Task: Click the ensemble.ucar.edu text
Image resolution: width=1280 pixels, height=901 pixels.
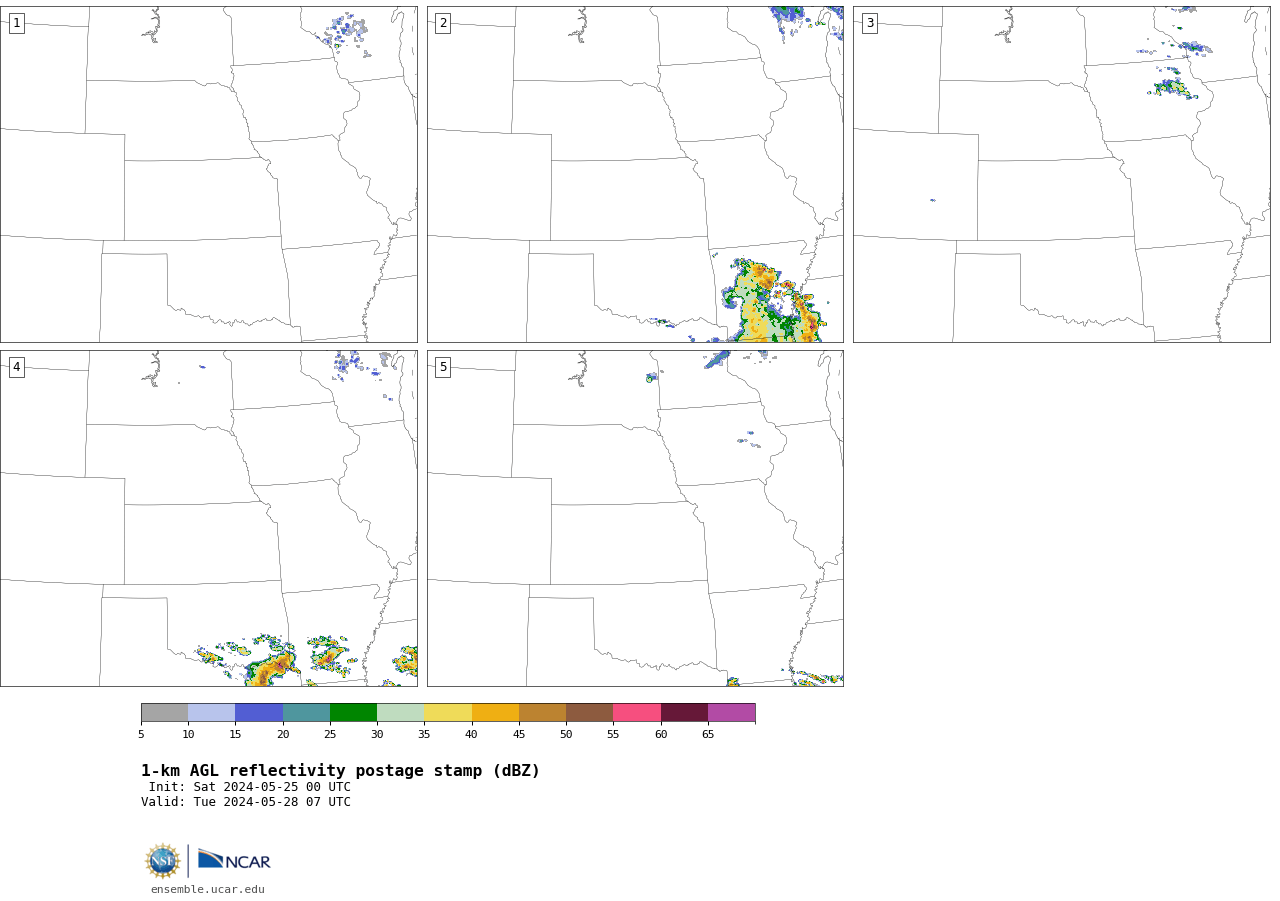Action: coord(208,890)
